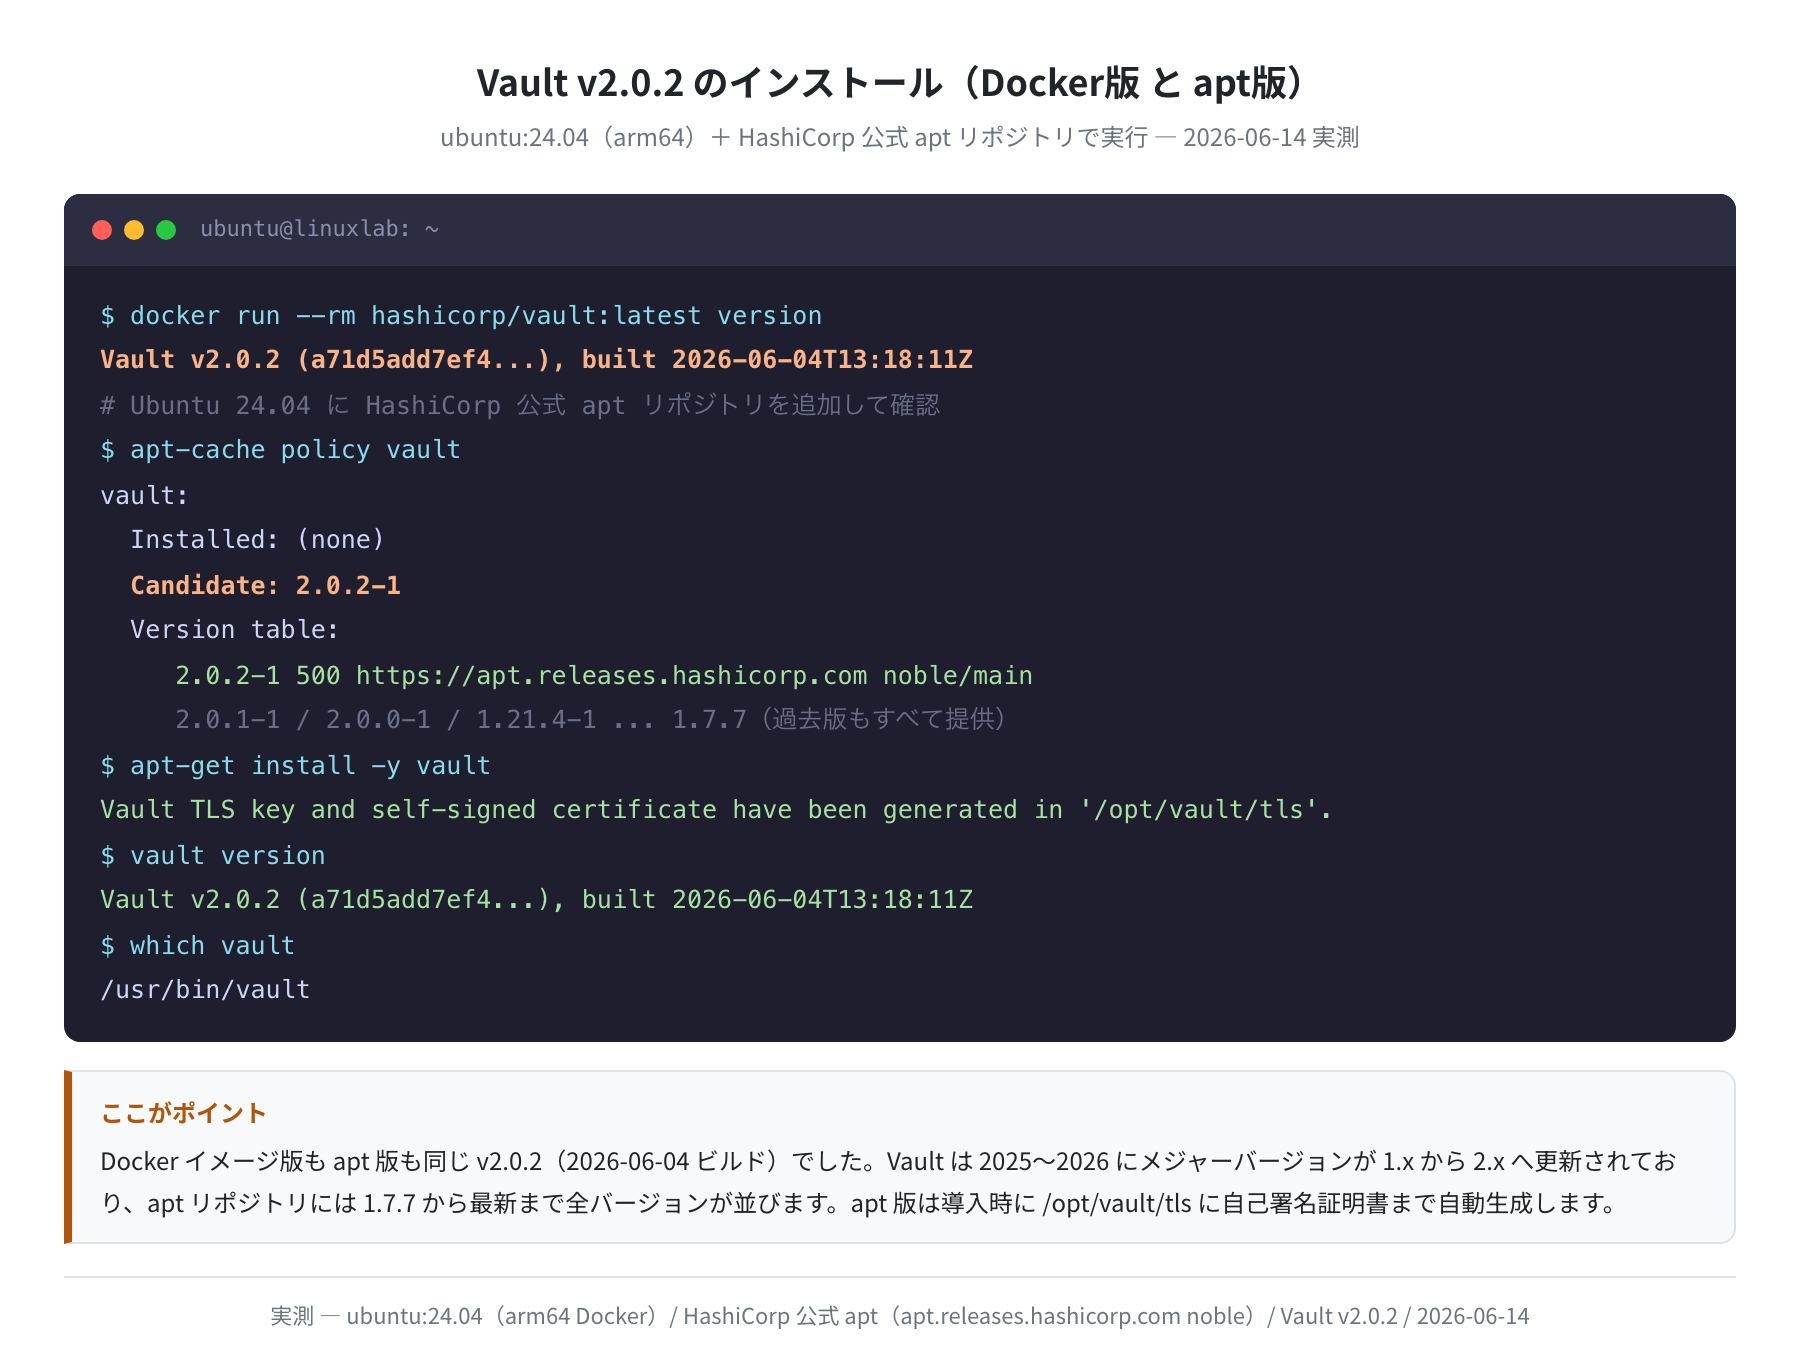This screenshot has height=1372, width=1800.
Task: Click the Installed: (none) line
Action: 258,540
